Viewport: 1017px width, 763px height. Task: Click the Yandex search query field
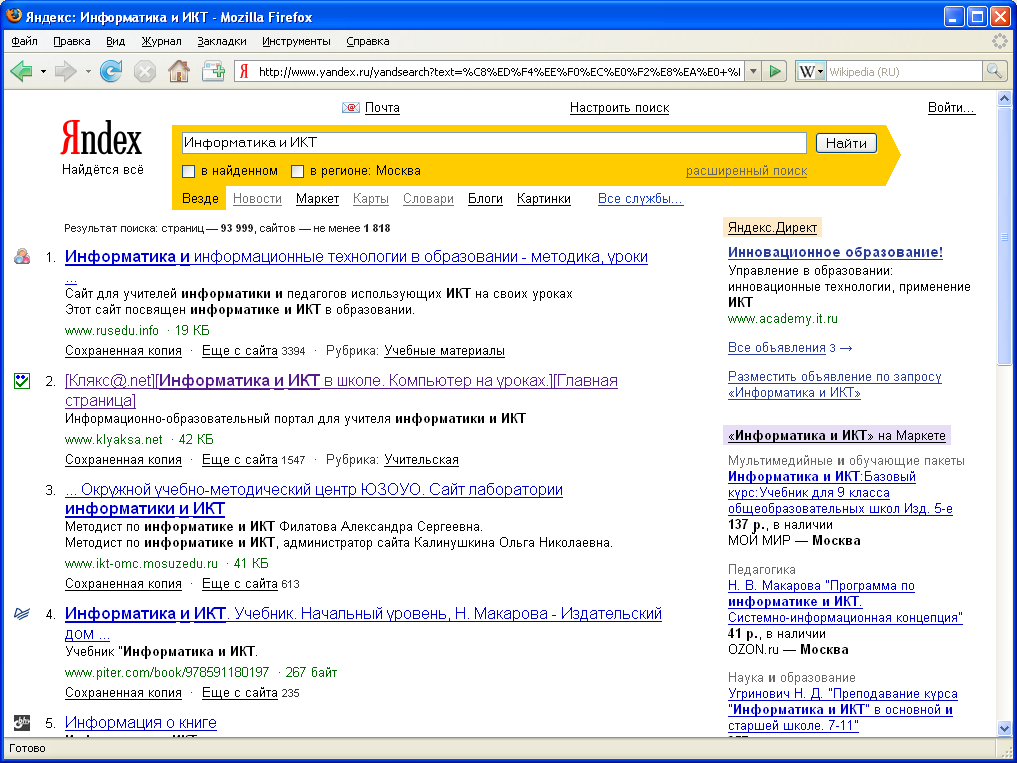point(494,143)
